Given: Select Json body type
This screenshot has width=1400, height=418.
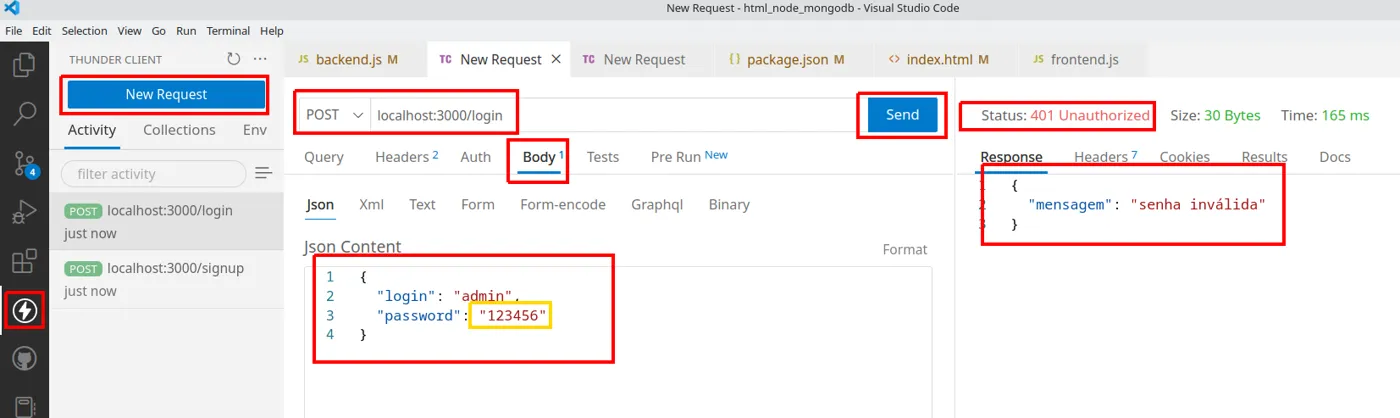Looking at the screenshot, I should (320, 204).
